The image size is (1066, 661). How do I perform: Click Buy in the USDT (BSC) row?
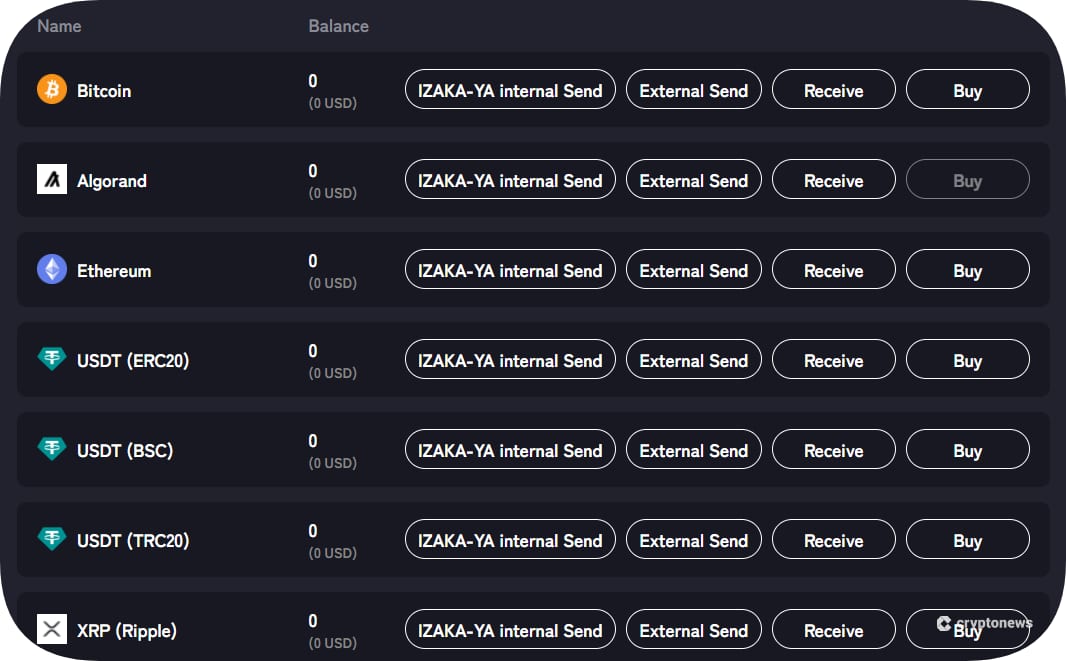967,449
